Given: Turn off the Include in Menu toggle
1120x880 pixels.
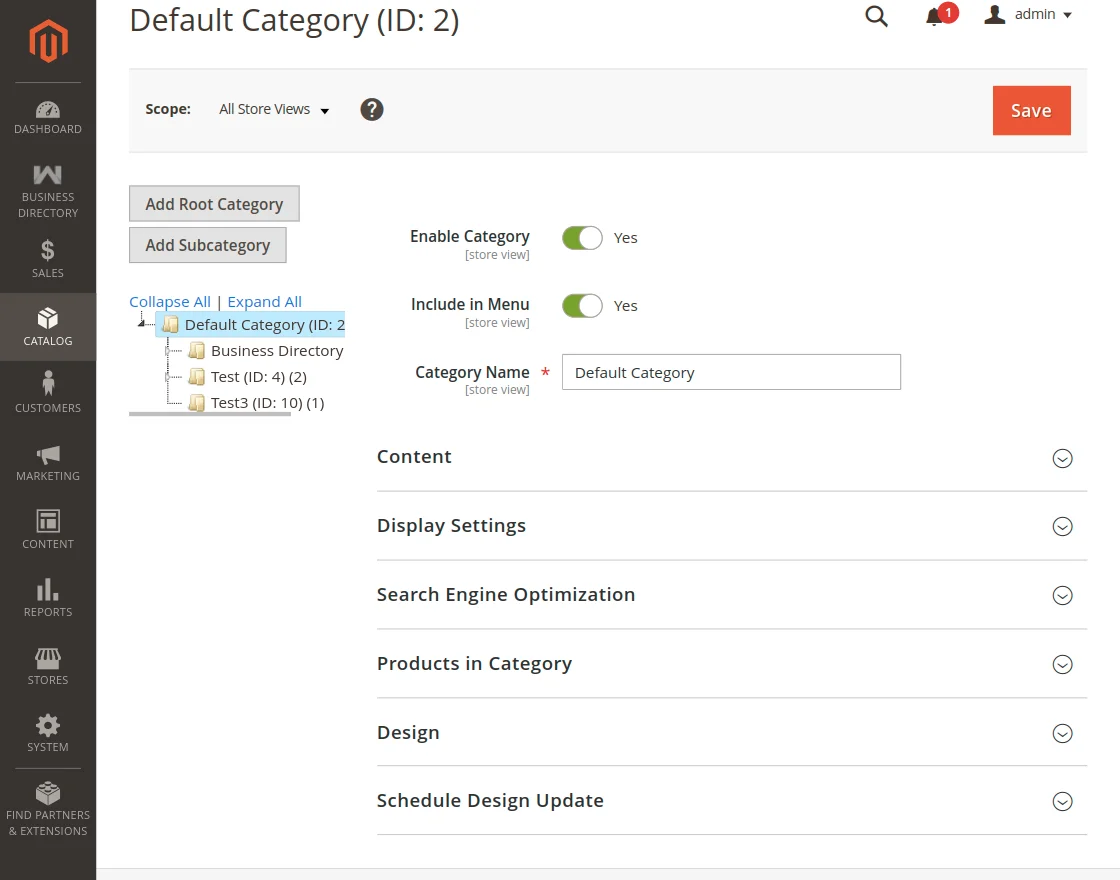Looking at the screenshot, I should (x=582, y=305).
